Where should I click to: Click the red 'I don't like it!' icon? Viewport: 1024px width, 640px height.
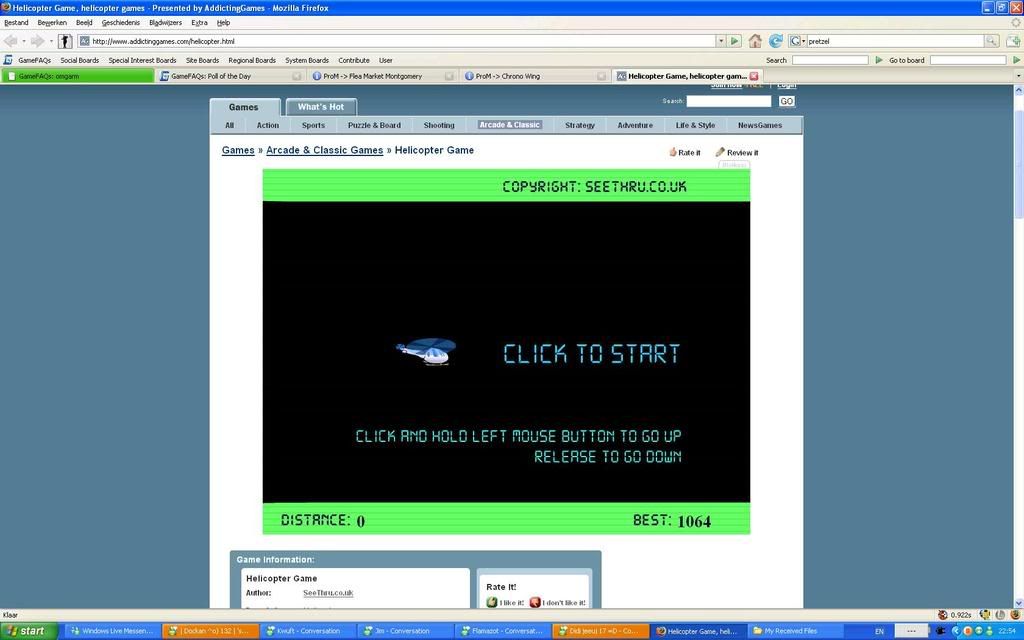[x=535, y=602]
